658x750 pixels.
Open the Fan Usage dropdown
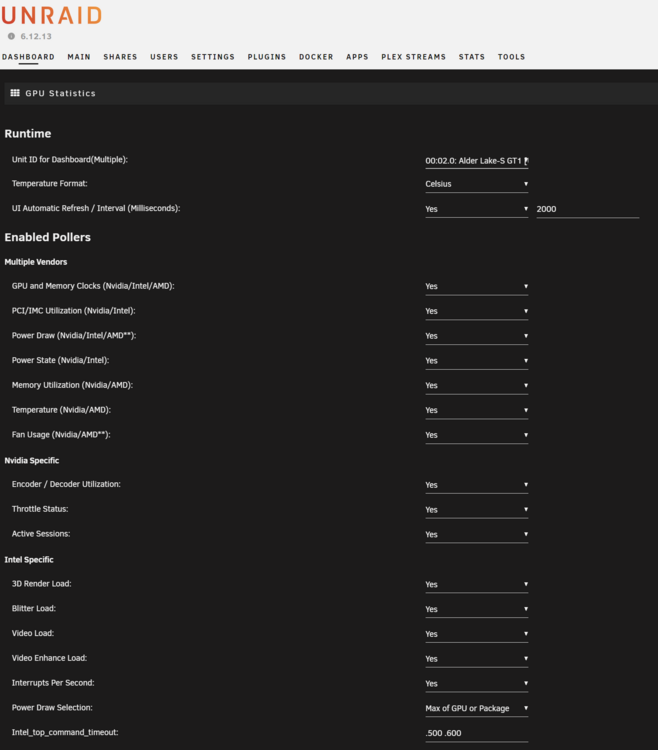point(477,436)
